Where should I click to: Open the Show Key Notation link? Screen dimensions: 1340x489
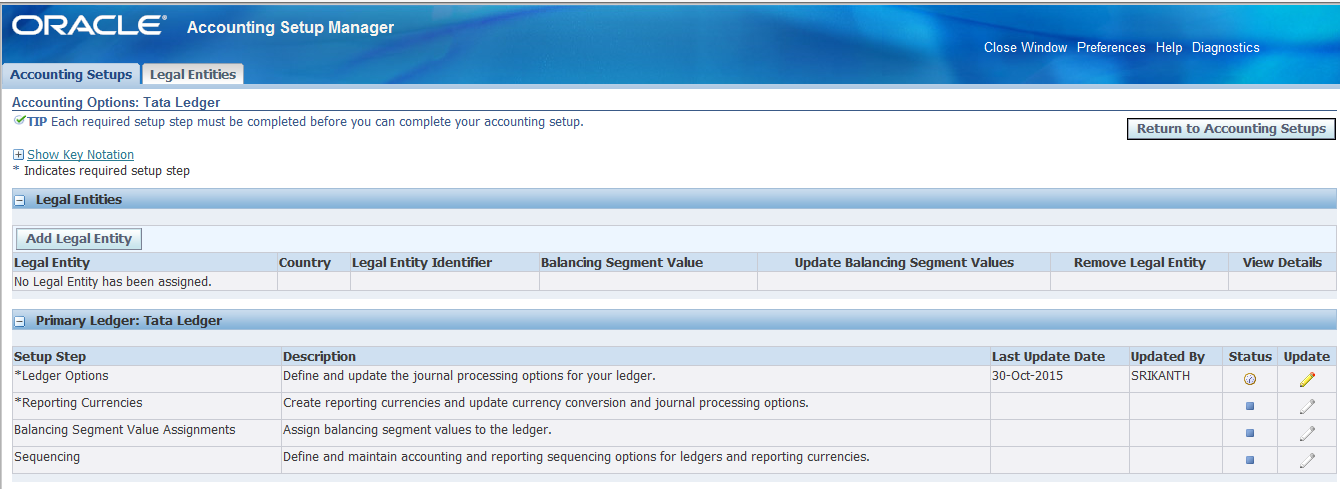[80, 155]
